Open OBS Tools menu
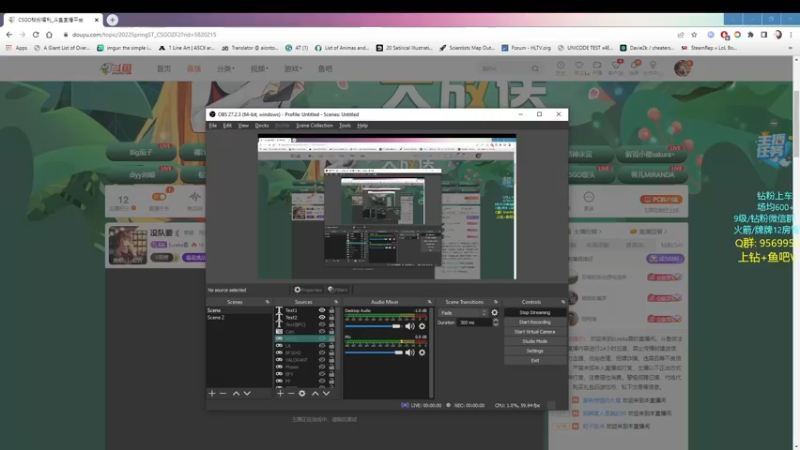800x450 pixels. click(x=345, y=126)
